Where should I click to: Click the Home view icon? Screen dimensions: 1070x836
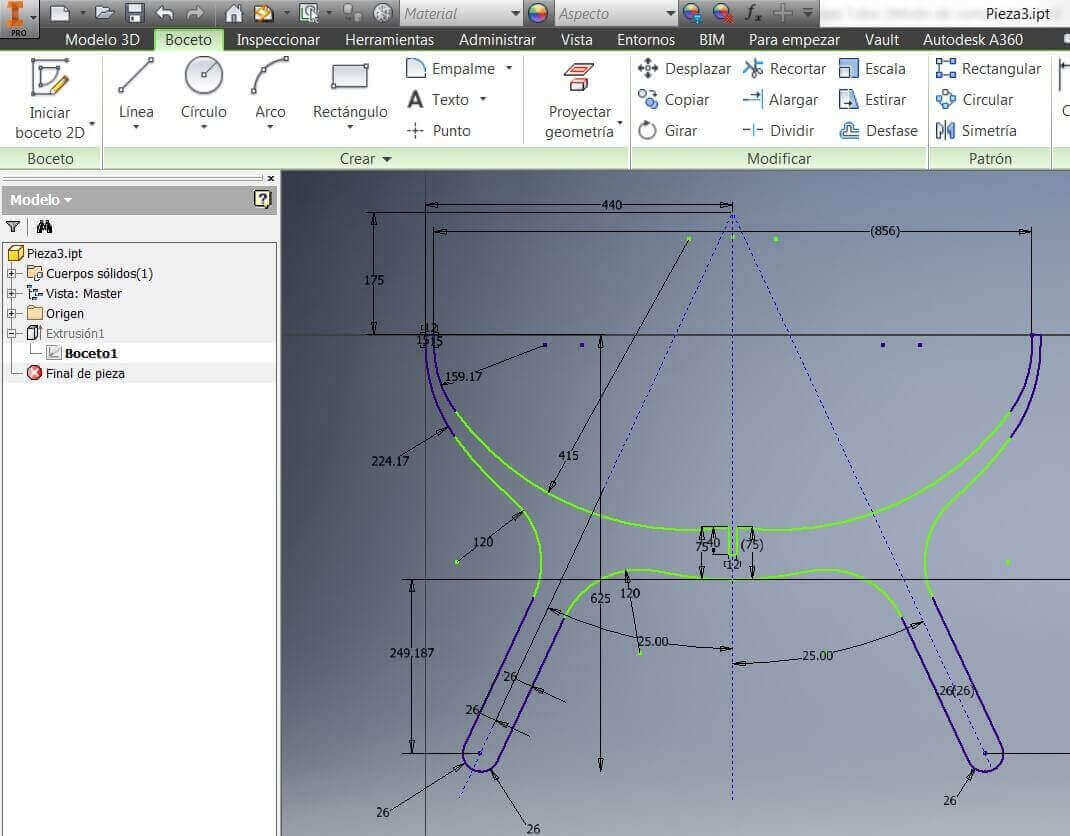pos(234,13)
